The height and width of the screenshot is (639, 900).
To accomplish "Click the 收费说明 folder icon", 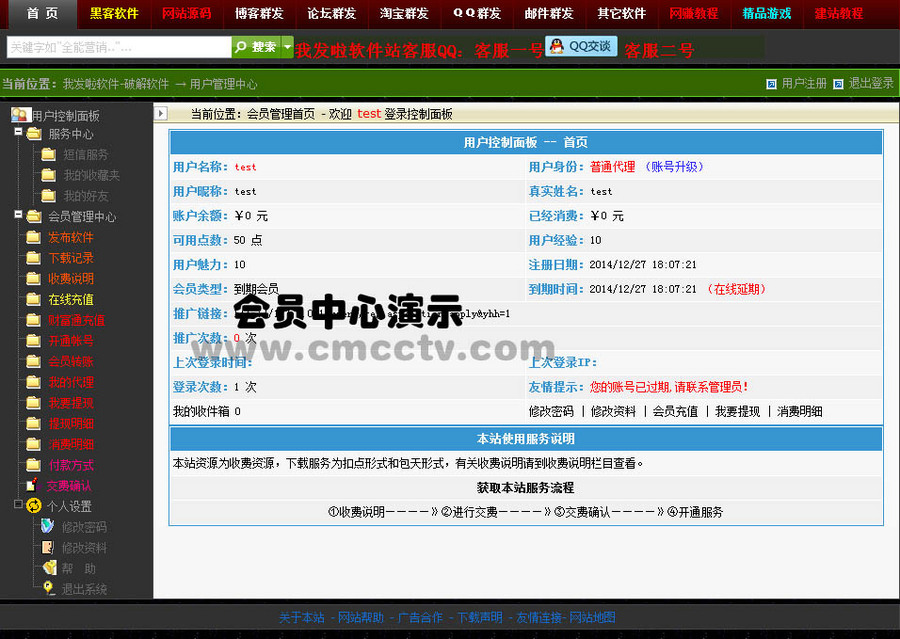I will click(x=34, y=278).
